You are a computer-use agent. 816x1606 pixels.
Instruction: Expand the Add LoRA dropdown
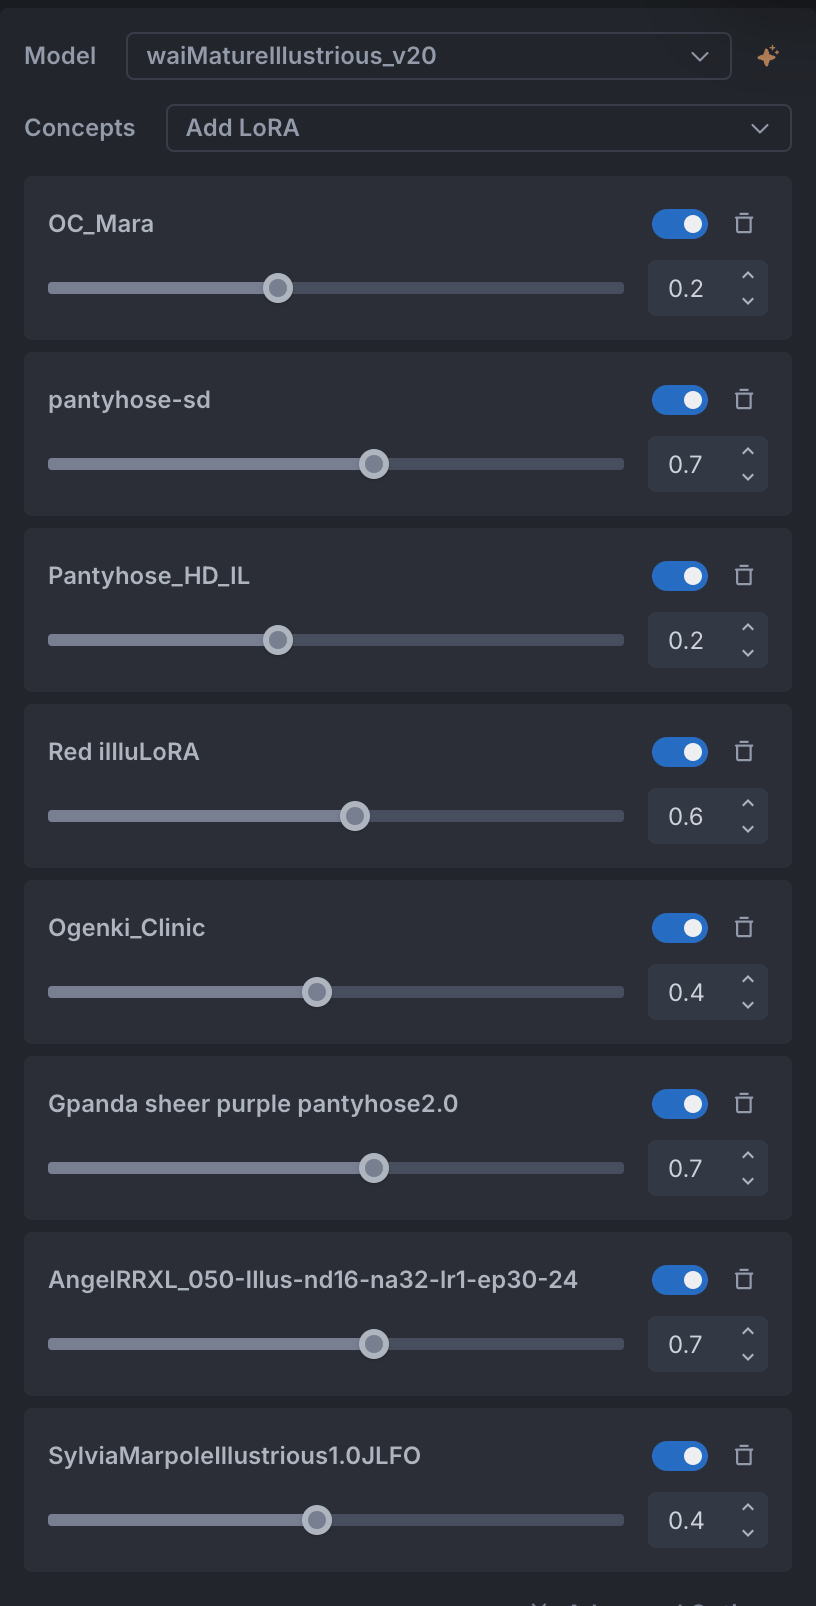[x=478, y=128]
